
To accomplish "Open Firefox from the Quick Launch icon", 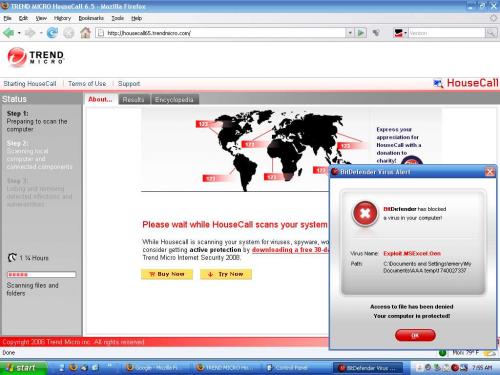I will [x=73, y=367].
